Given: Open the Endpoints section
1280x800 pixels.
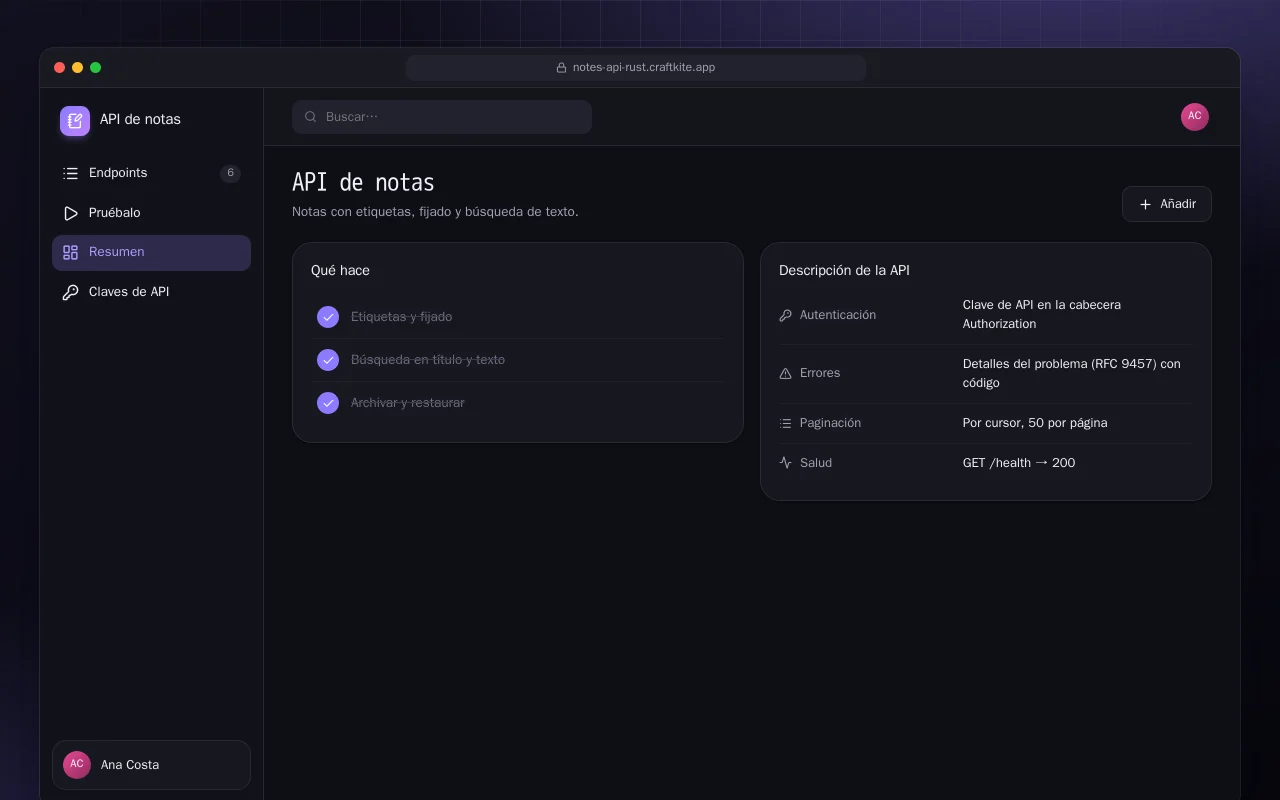Looking at the screenshot, I should (151, 173).
